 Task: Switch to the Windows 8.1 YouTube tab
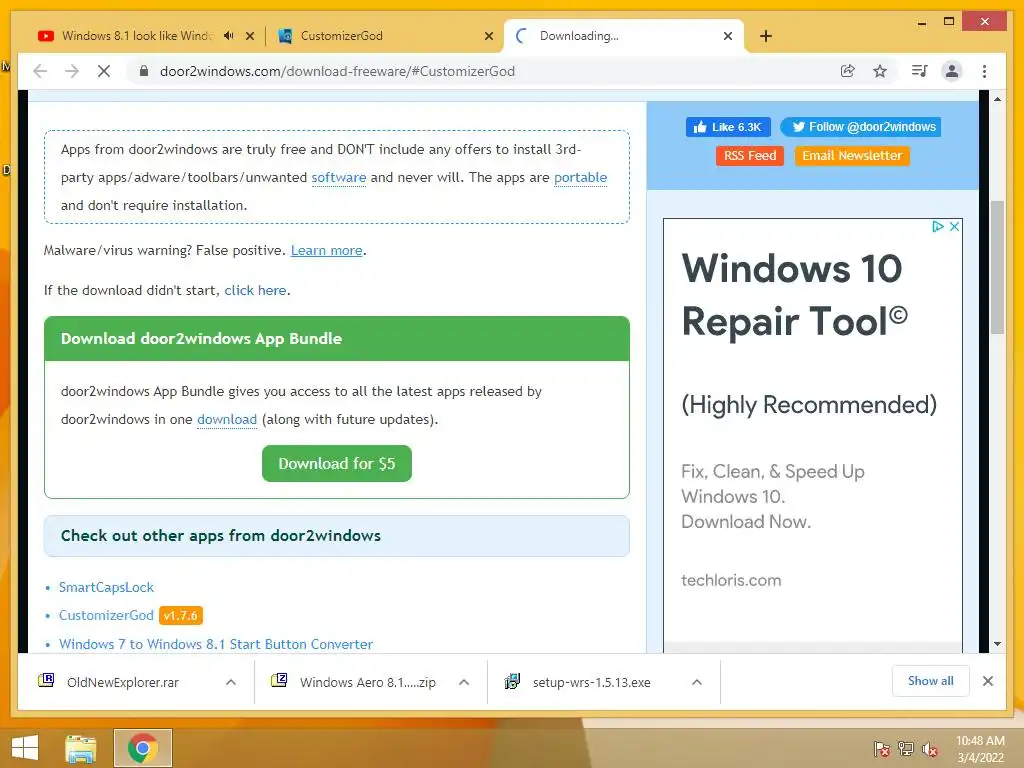point(137,36)
